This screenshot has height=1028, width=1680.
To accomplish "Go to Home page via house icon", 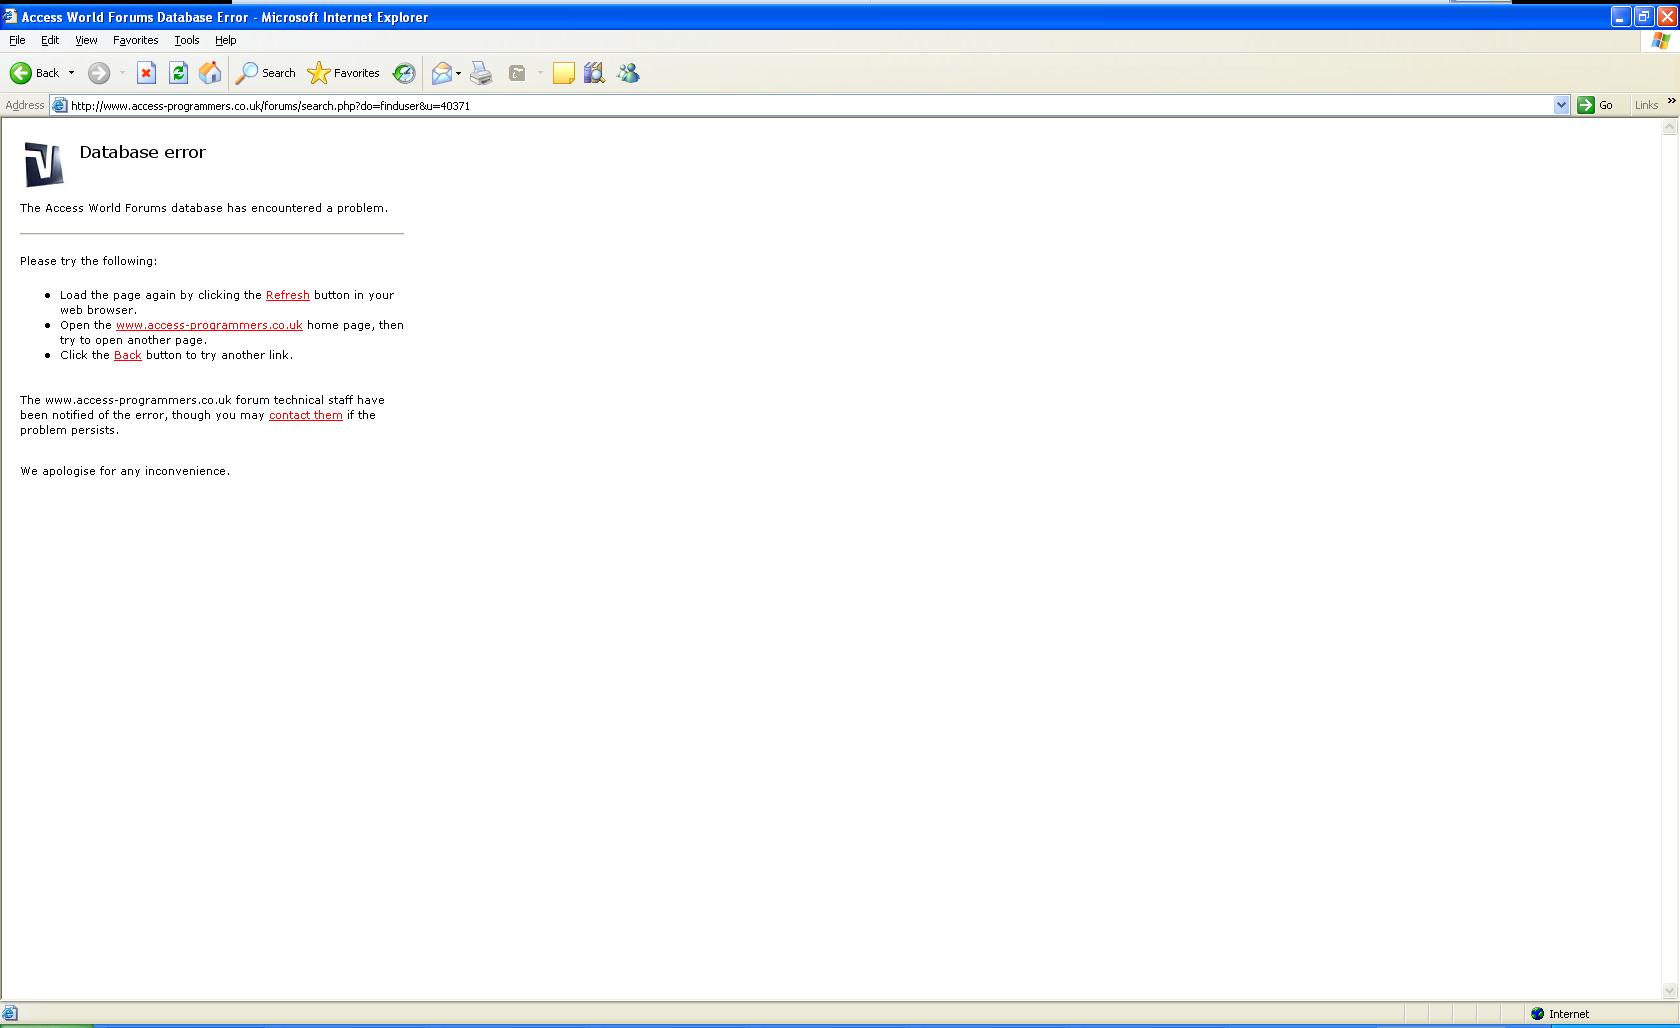I will coord(210,73).
